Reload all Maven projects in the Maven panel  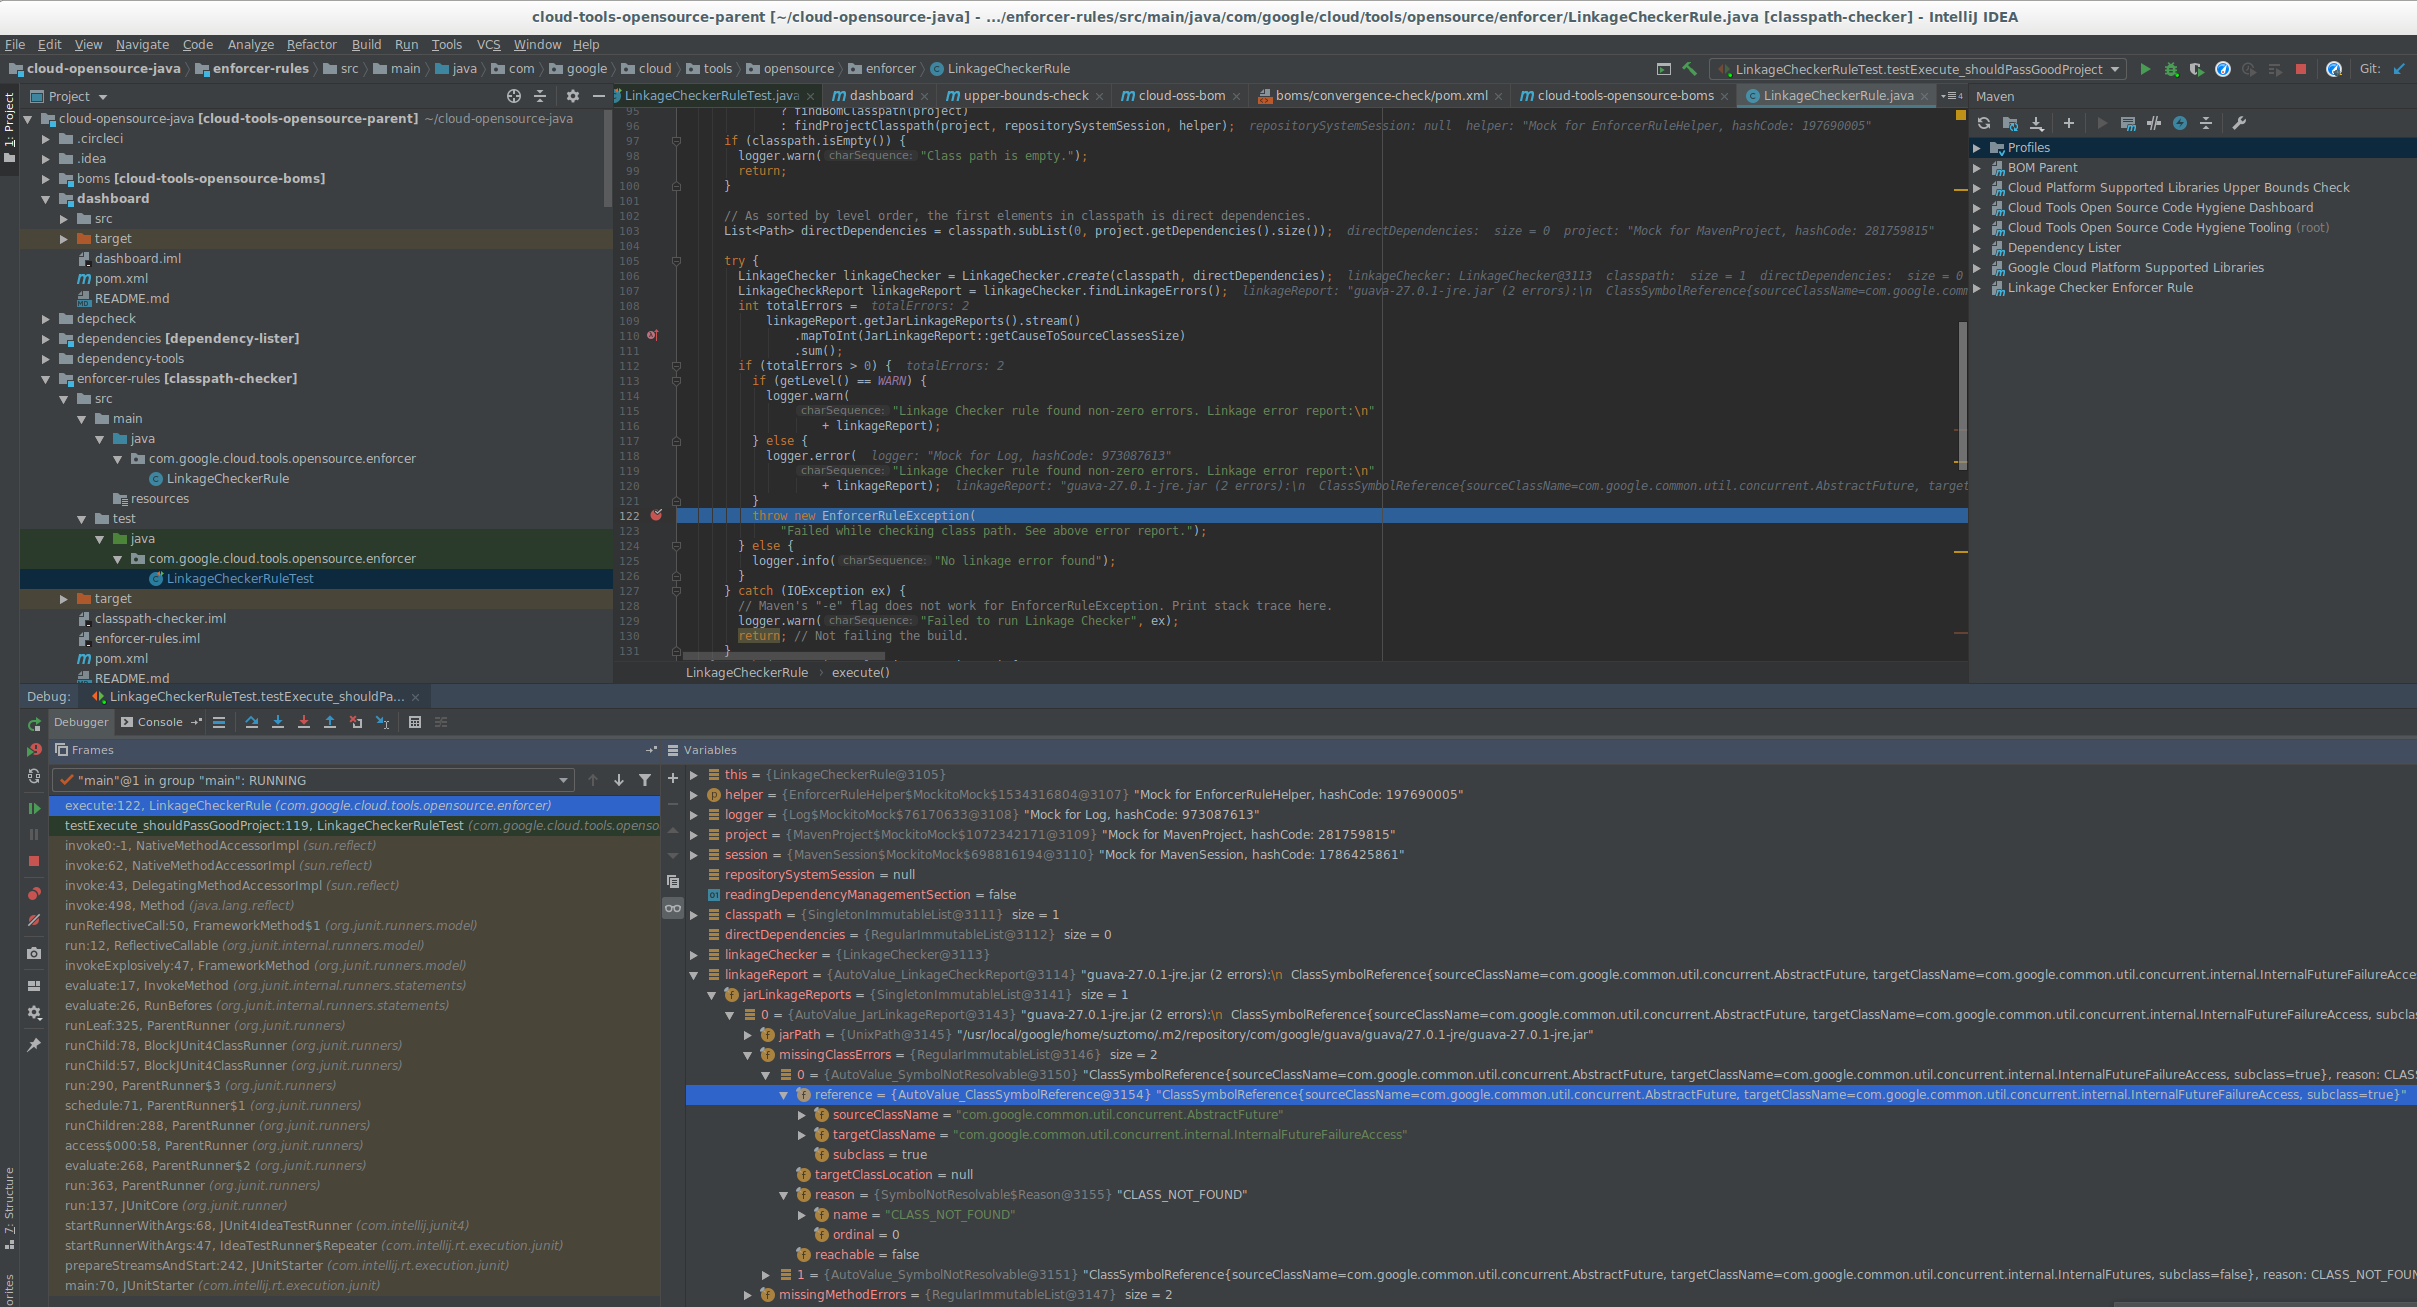click(1983, 122)
